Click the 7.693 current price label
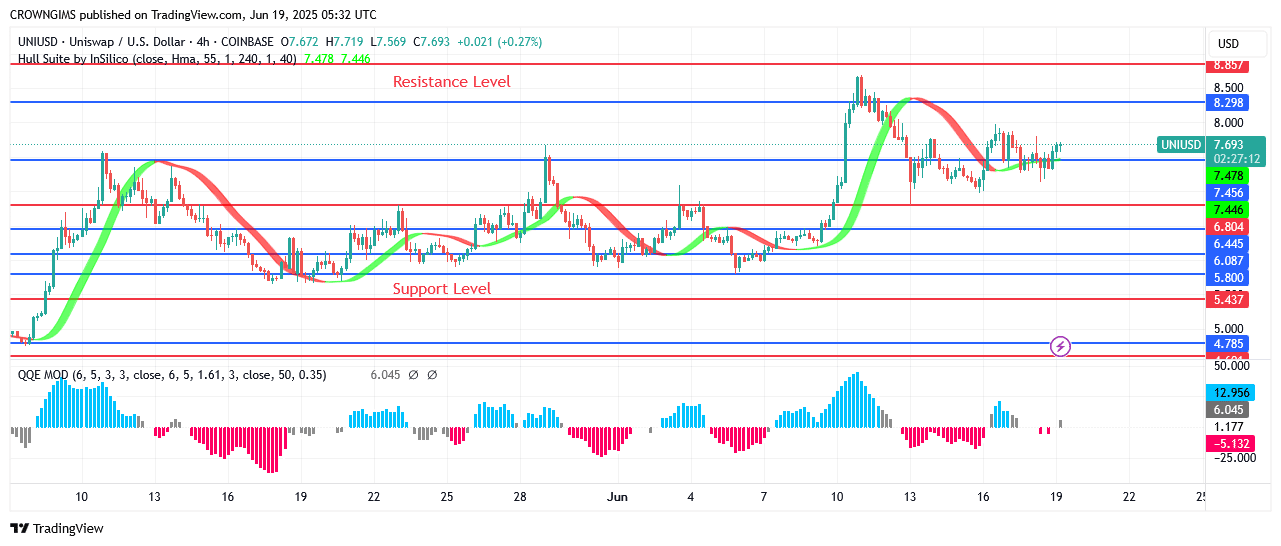The height and width of the screenshot is (546, 1281). point(1229,144)
